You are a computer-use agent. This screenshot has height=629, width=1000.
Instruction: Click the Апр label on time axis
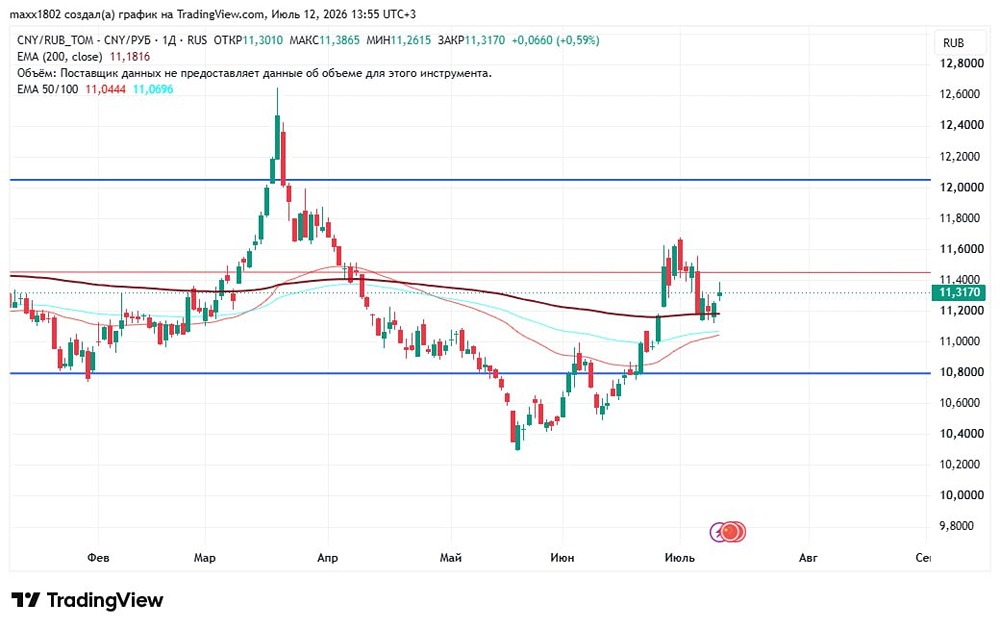(327, 558)
